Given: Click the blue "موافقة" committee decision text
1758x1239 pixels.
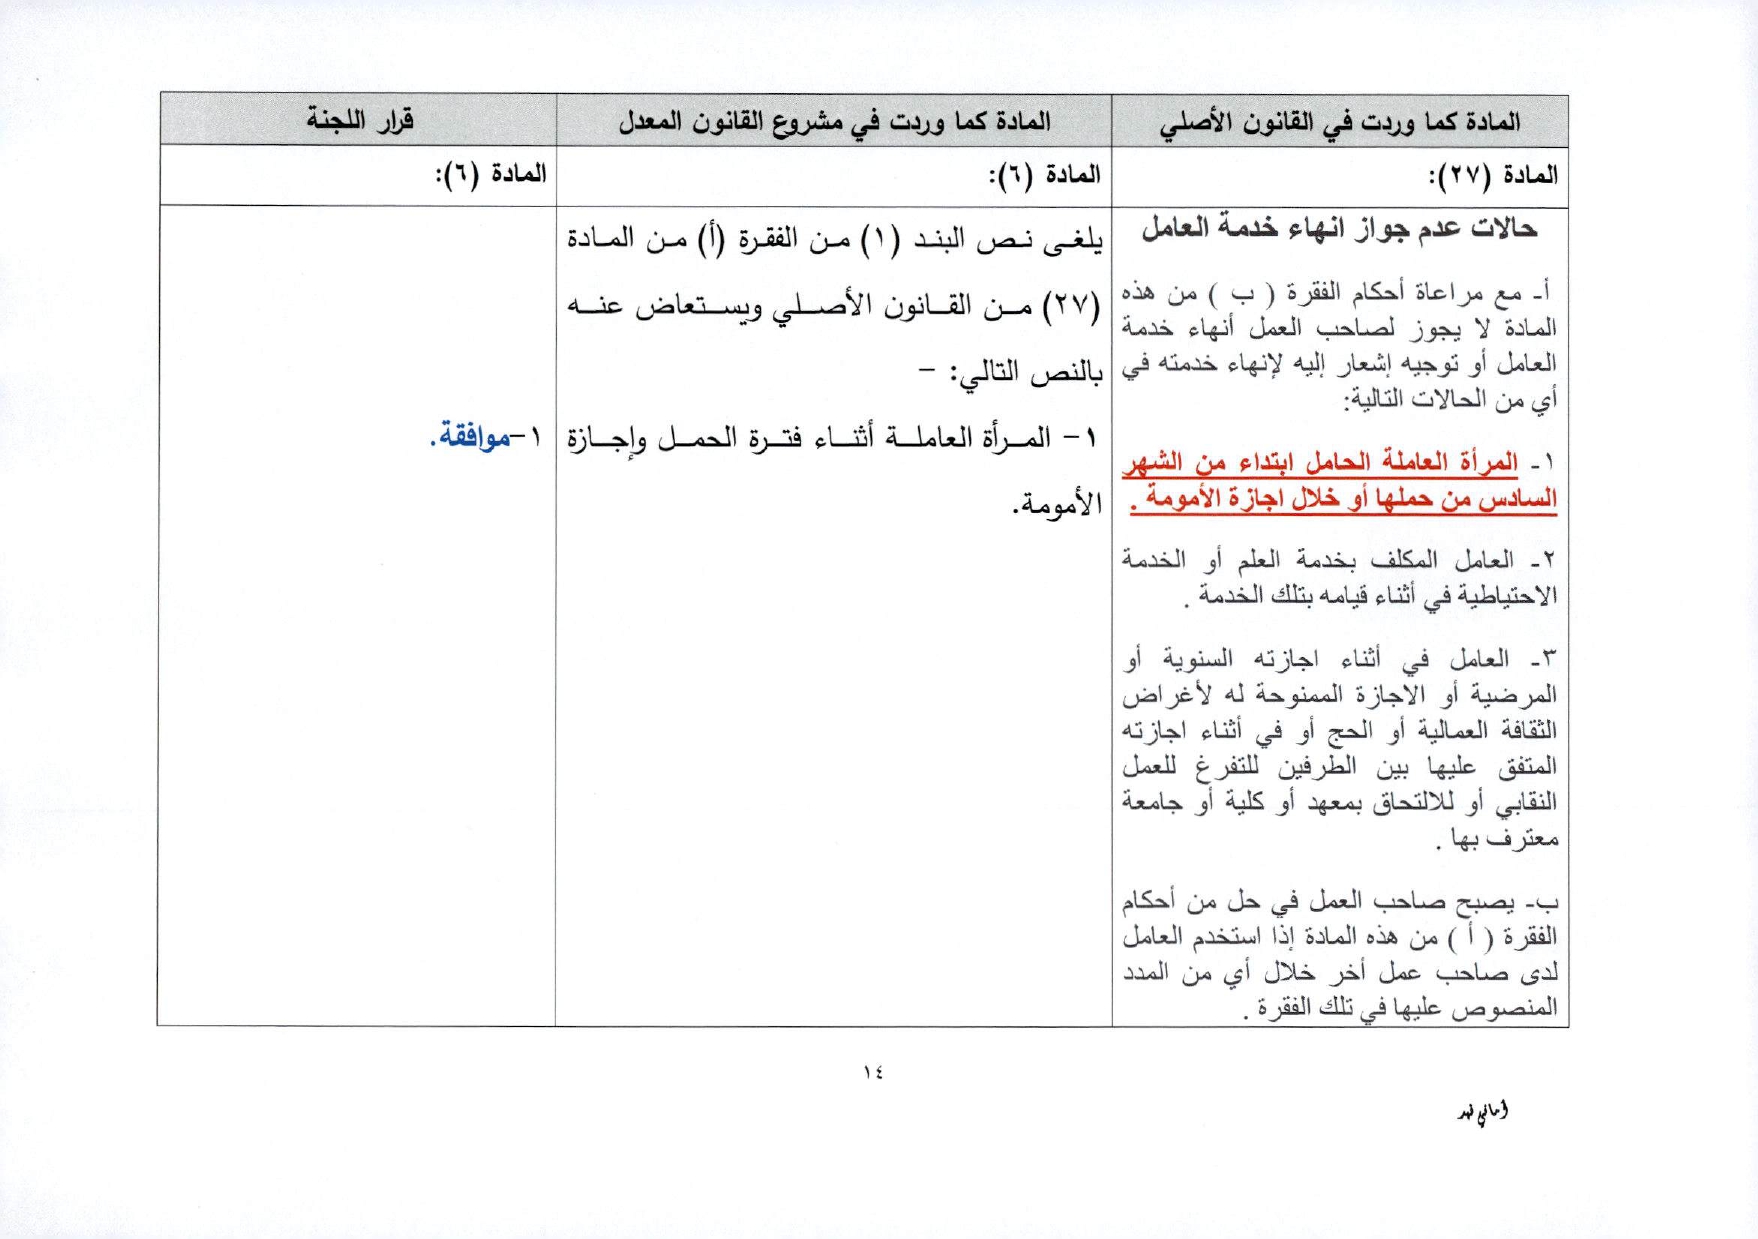Looking at the screenshot, I should (470, 437).
